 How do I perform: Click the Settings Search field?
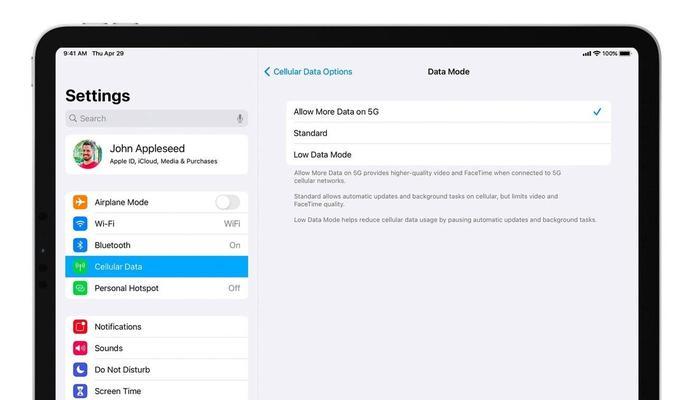point(156,118)
